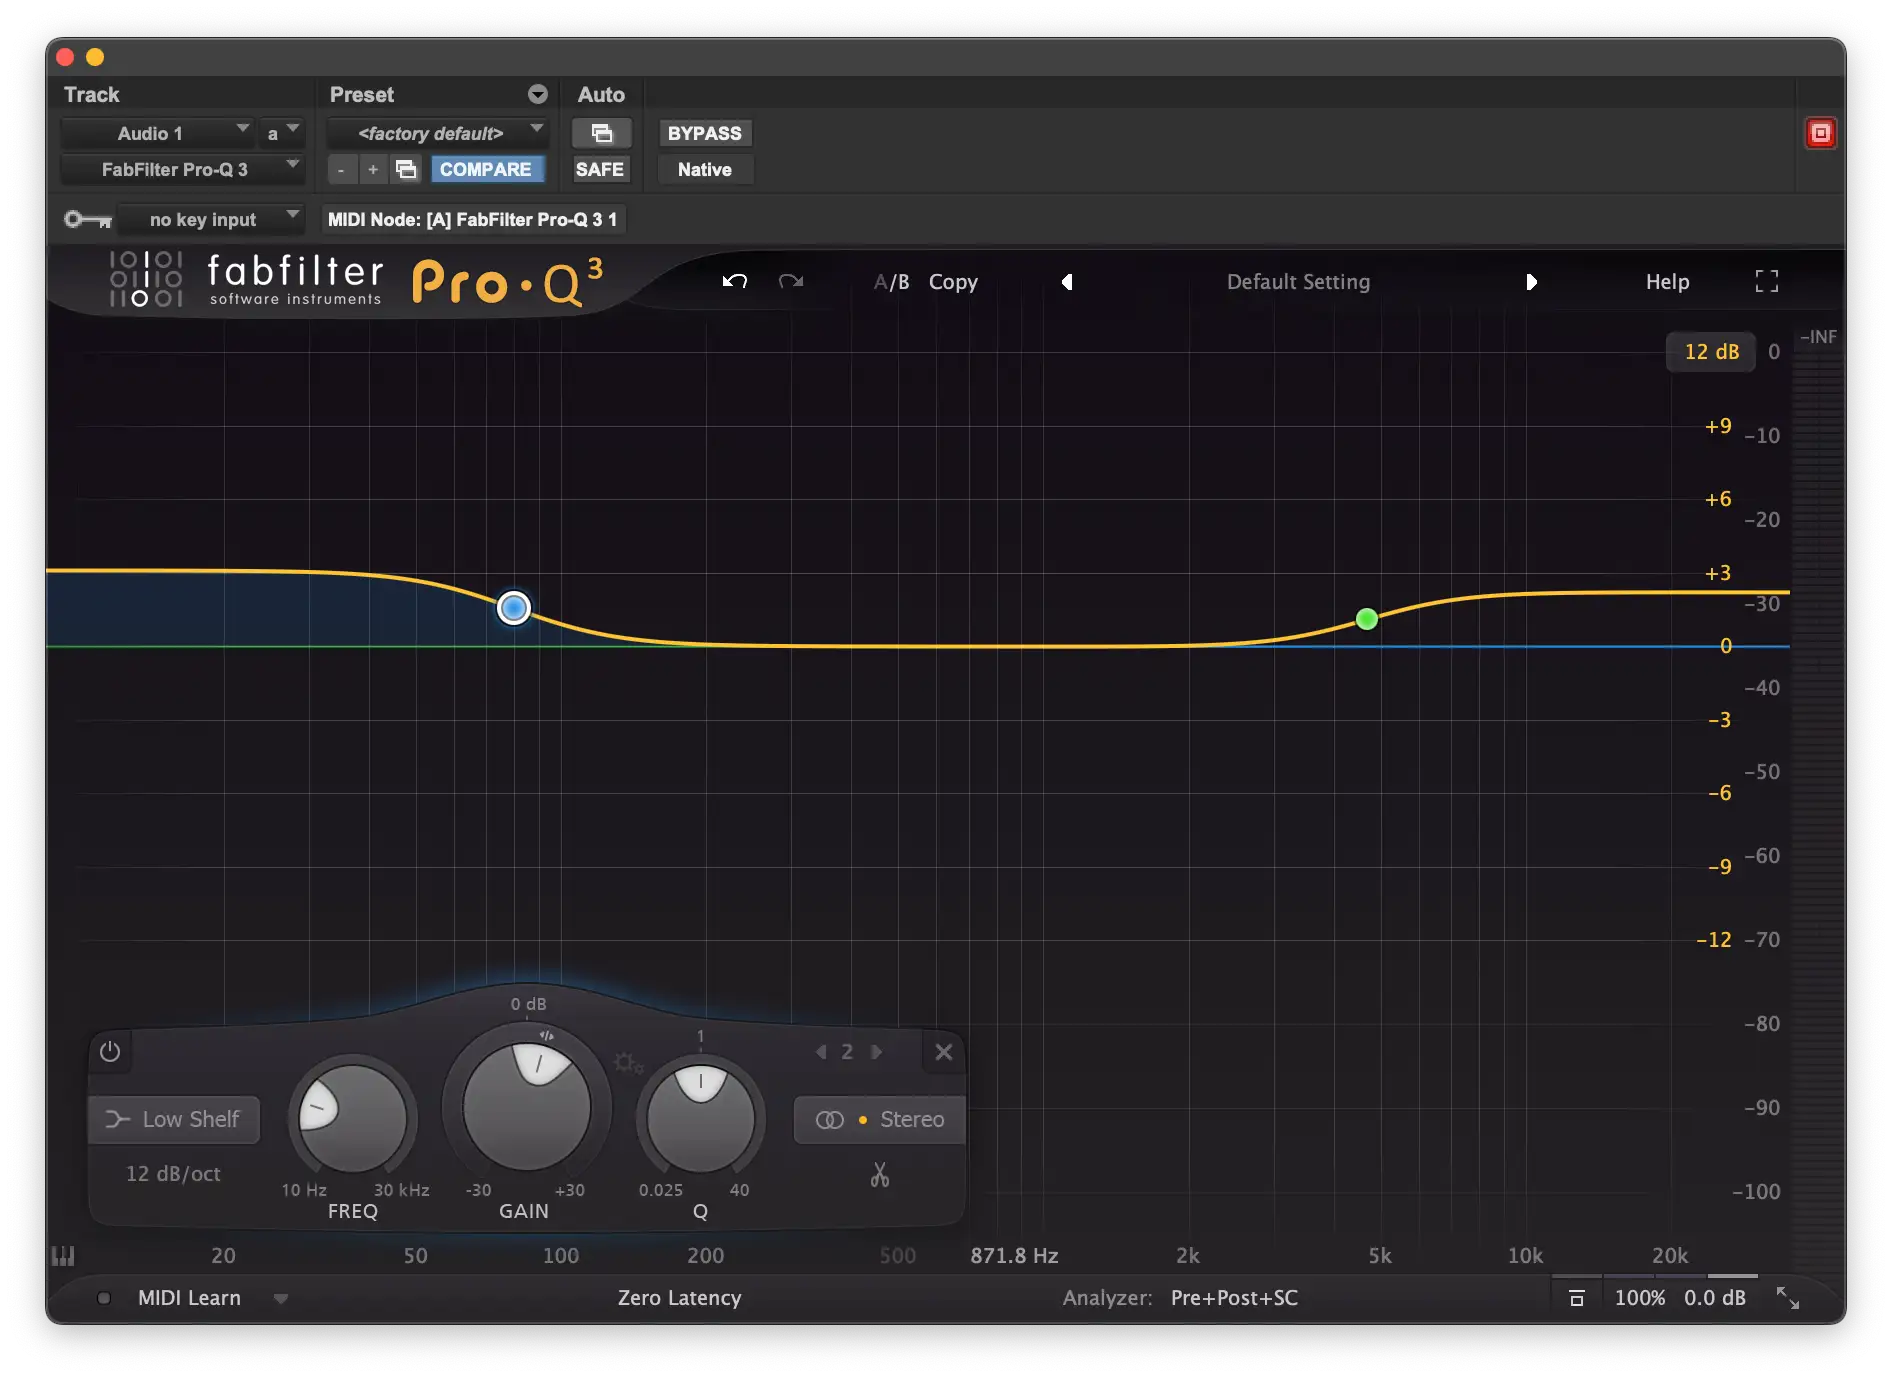The width and height of the screenshot is (1892, 1378).
Task: Open the factory default preset dropdown
Action: pyautogui.click(x=437, y=132)
